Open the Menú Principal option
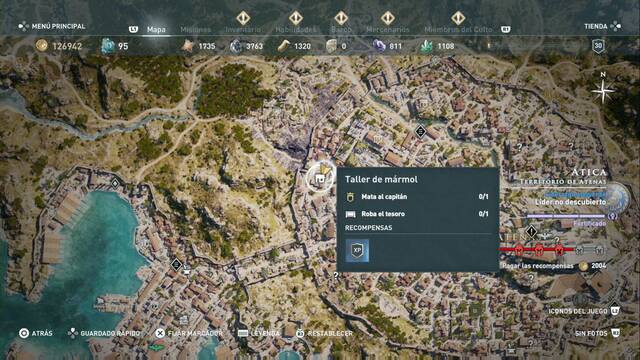The image size is (640, 360). click(x=52, y=26)
